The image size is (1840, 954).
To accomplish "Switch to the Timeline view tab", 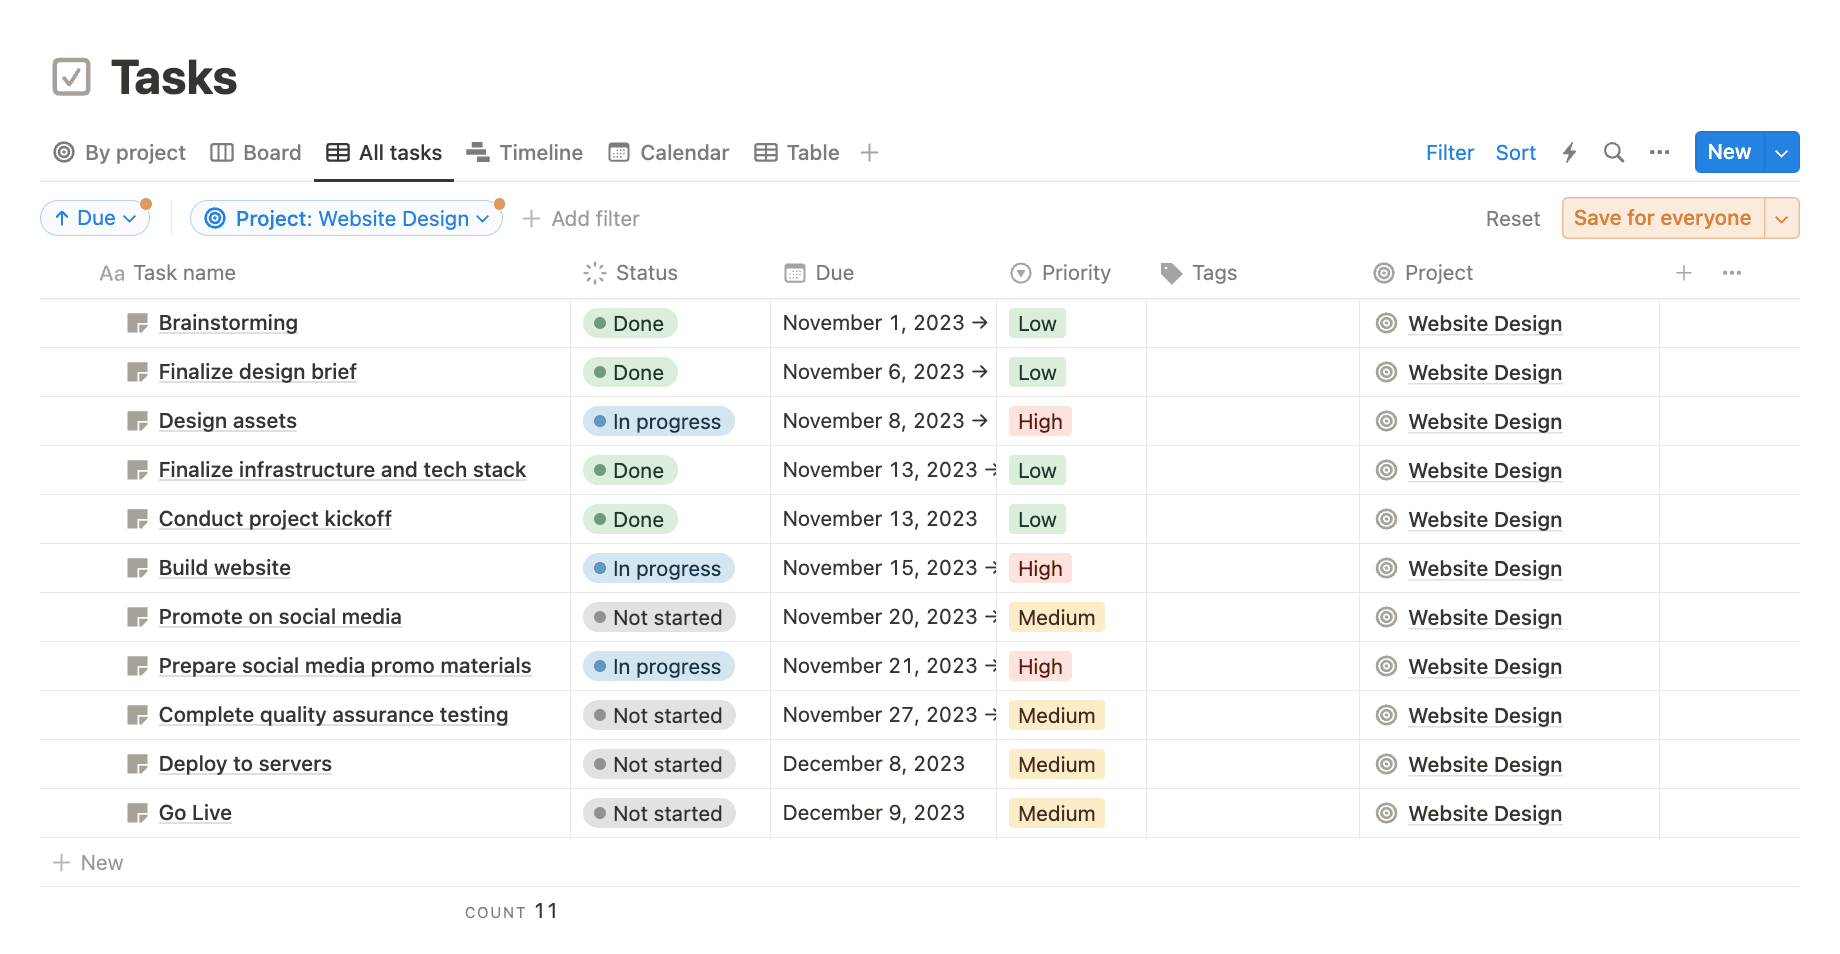I will tap(540, 152).
